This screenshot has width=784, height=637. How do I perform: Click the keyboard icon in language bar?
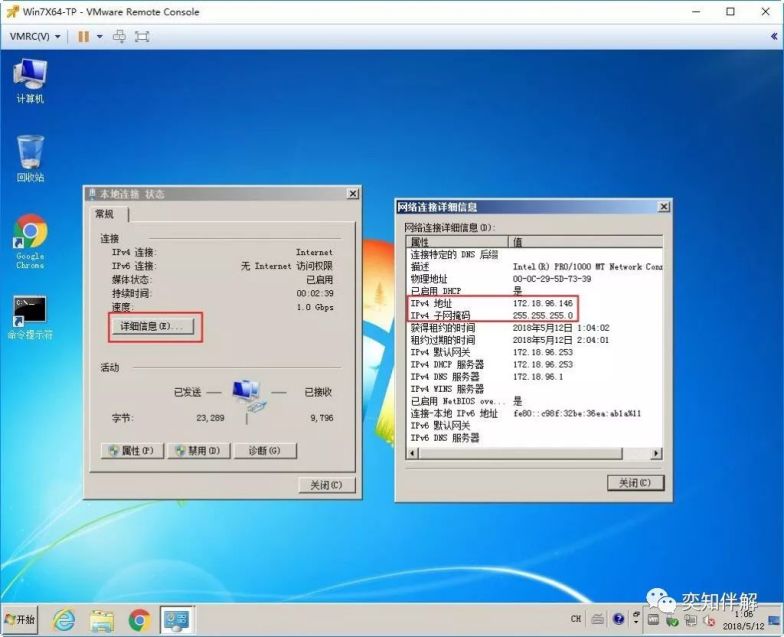tap(598, 619)
